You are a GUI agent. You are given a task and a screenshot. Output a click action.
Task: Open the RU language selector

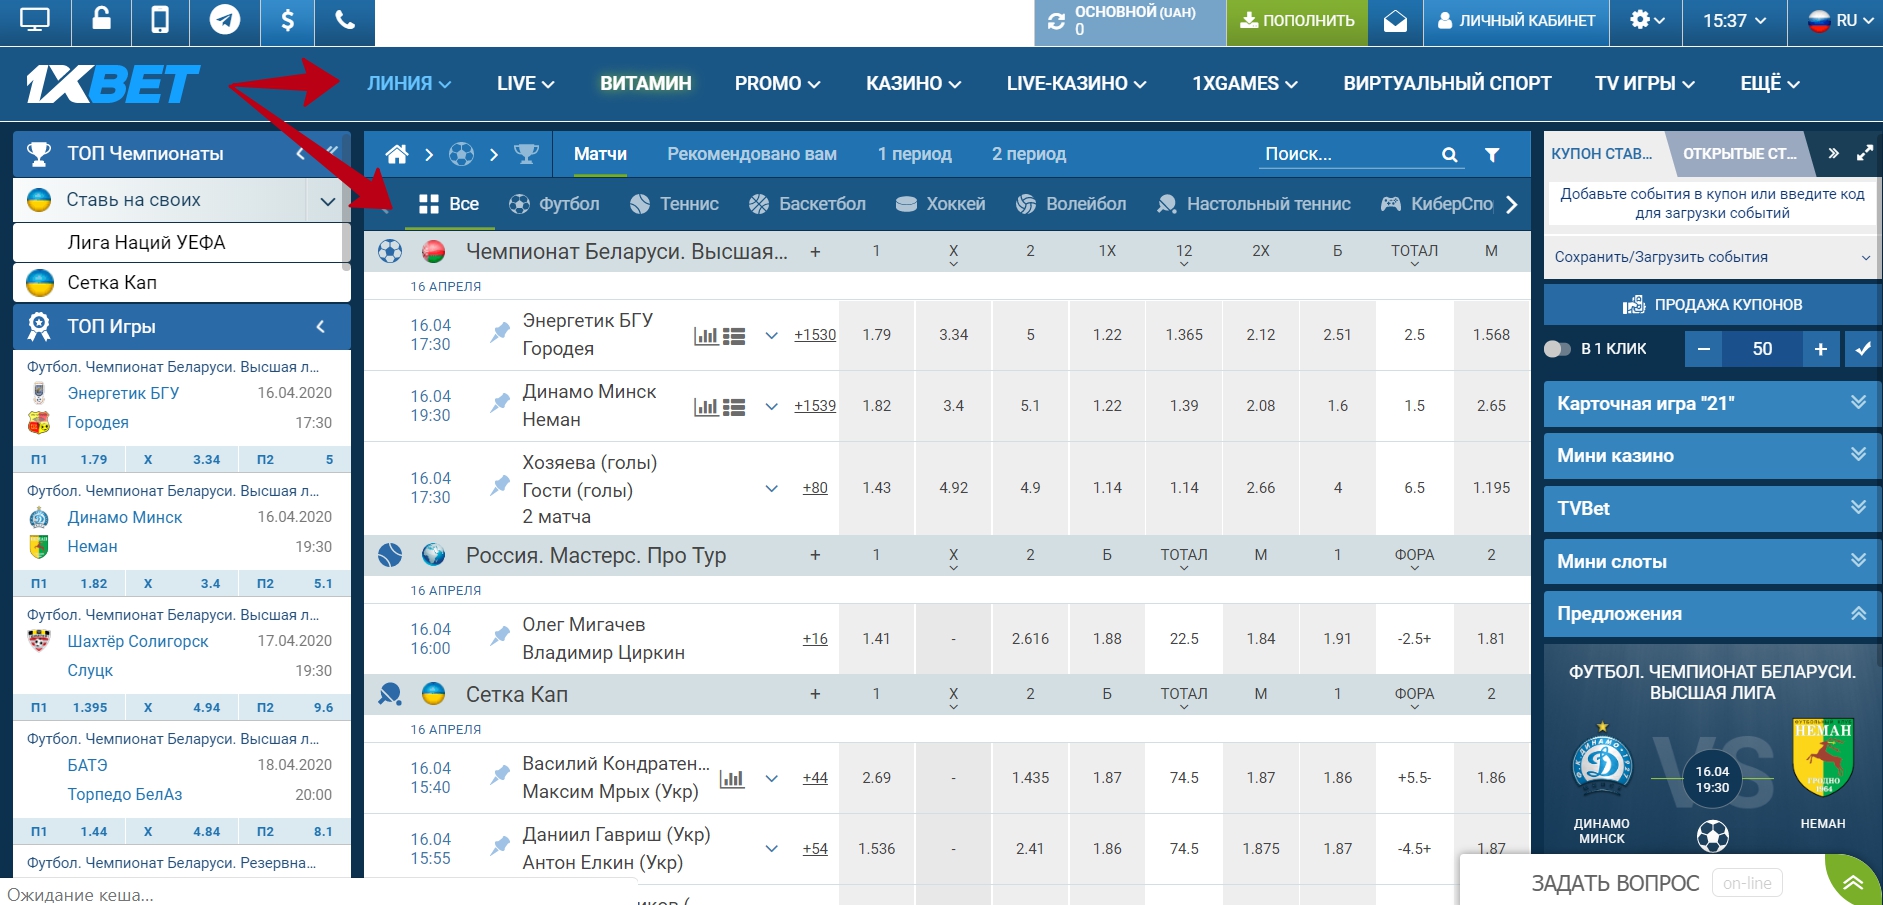pyautogui.click(x=1840, y=20)
